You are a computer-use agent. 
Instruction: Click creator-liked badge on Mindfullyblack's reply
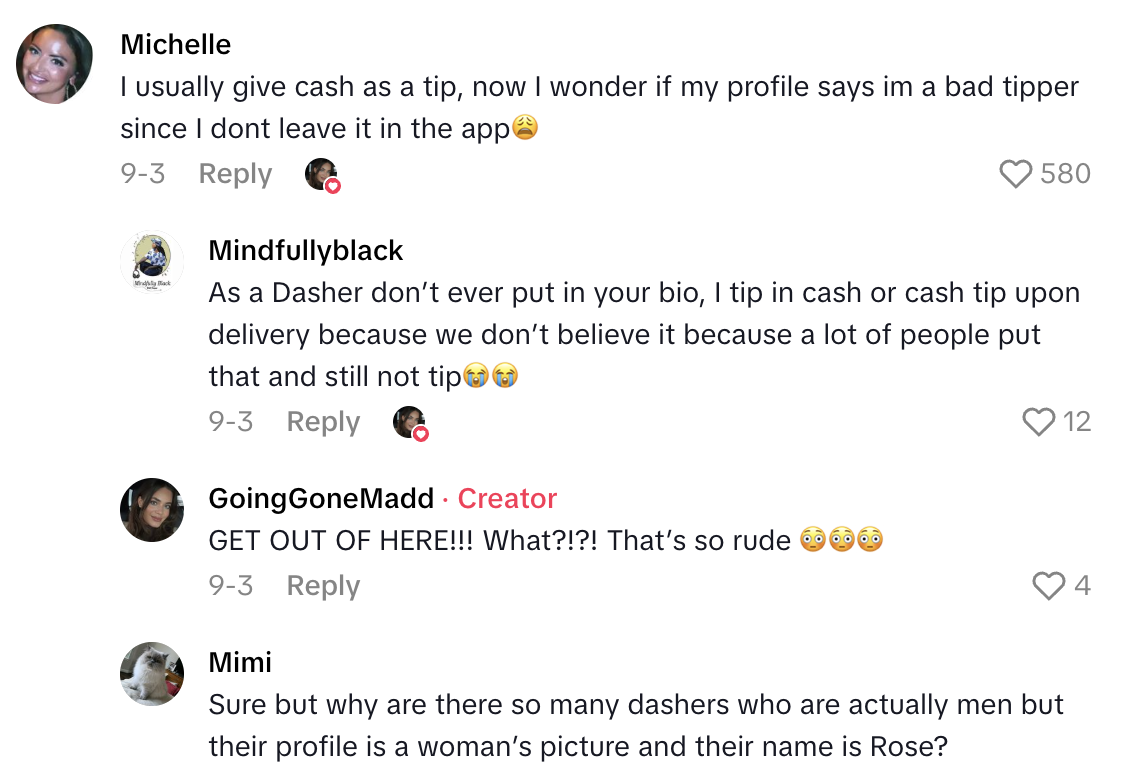(x=410, y=423)
